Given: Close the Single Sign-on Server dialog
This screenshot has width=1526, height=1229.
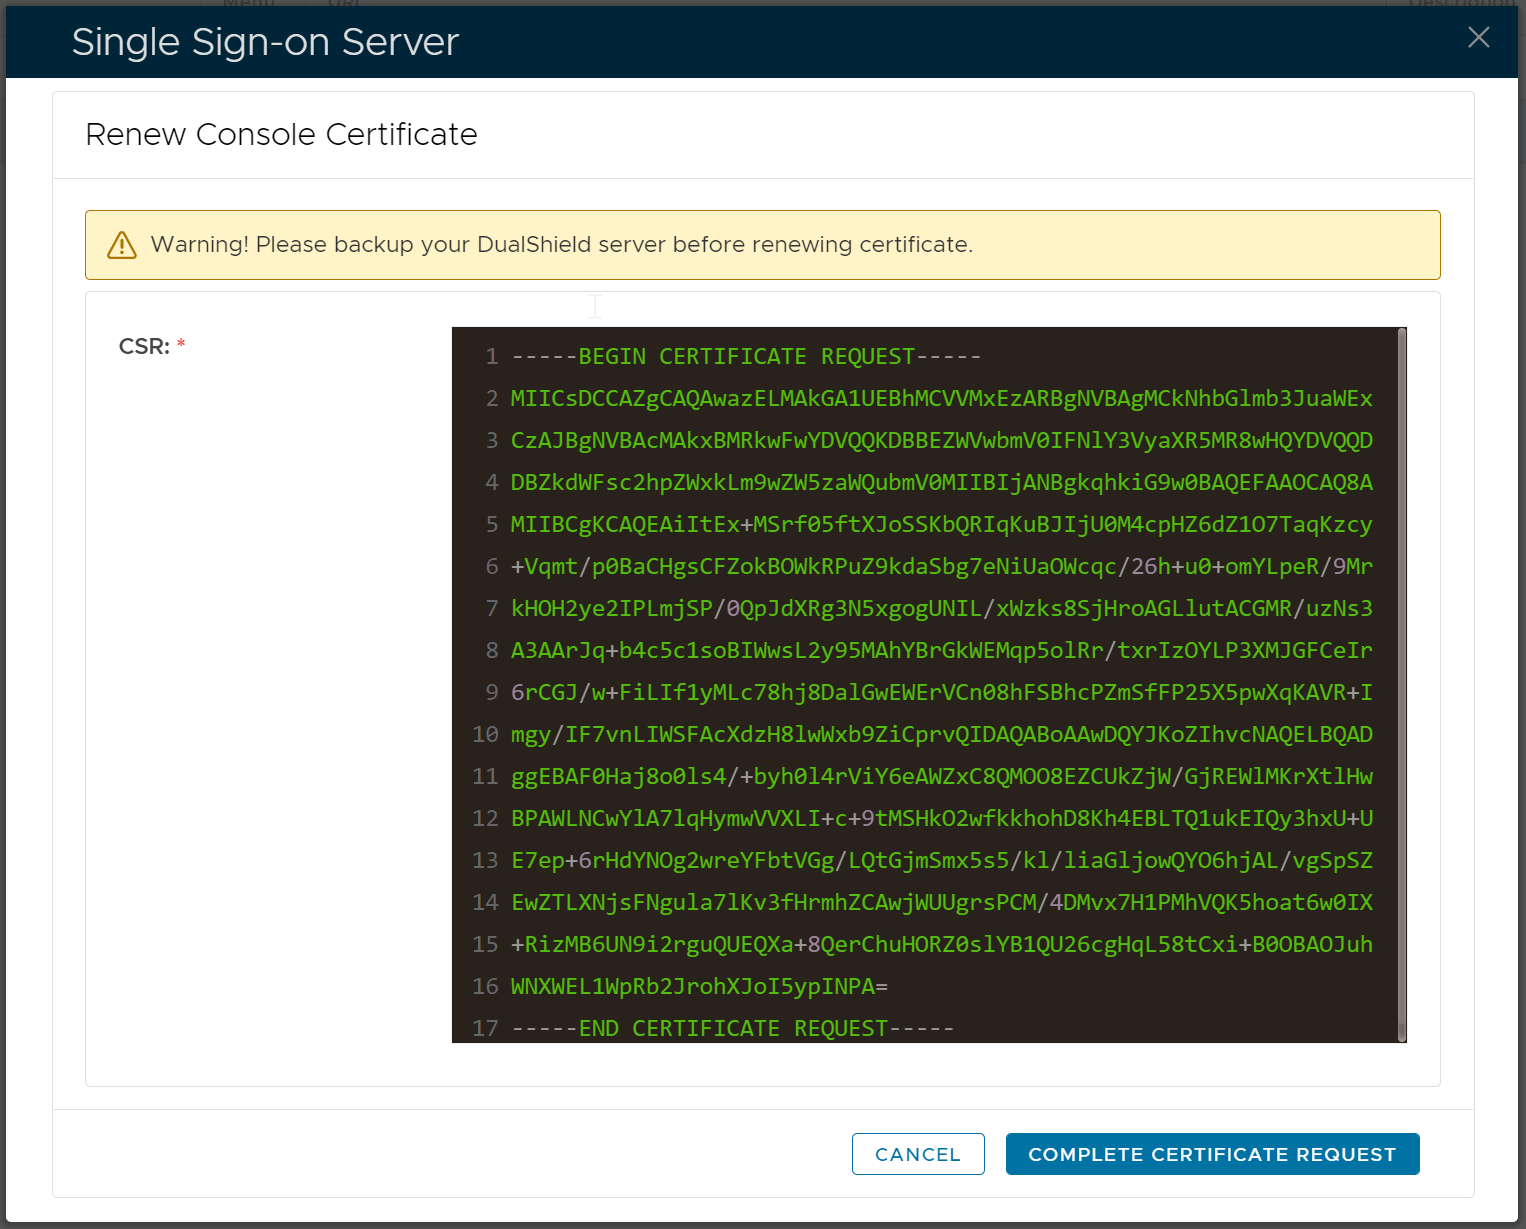Looking at the screenshot, I should pos(1478,38).
